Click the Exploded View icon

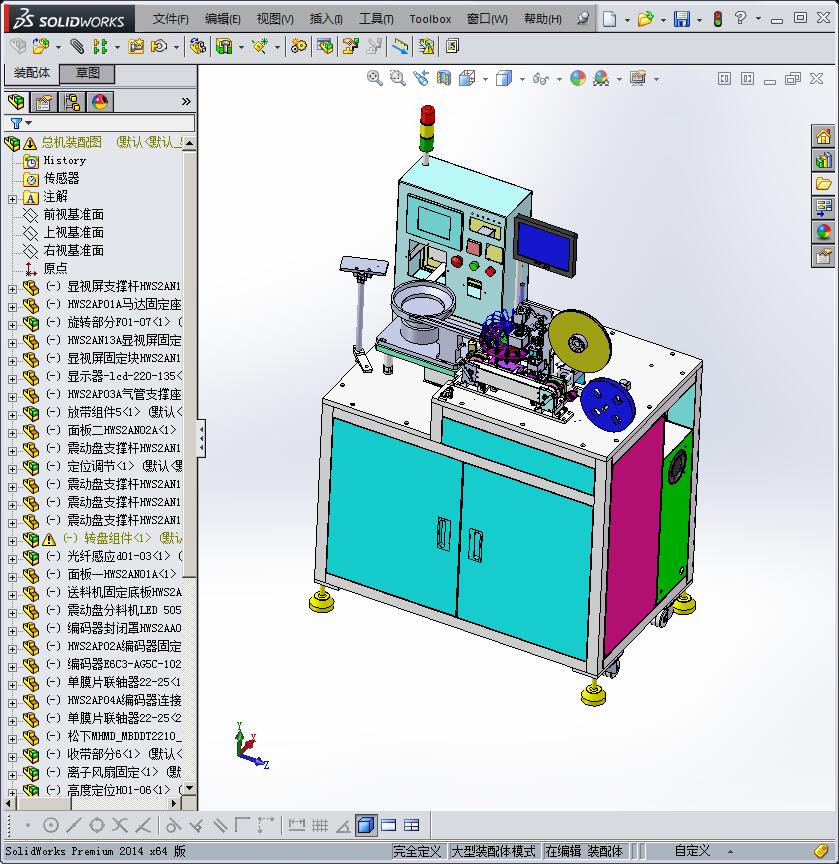tap(350, 46)
